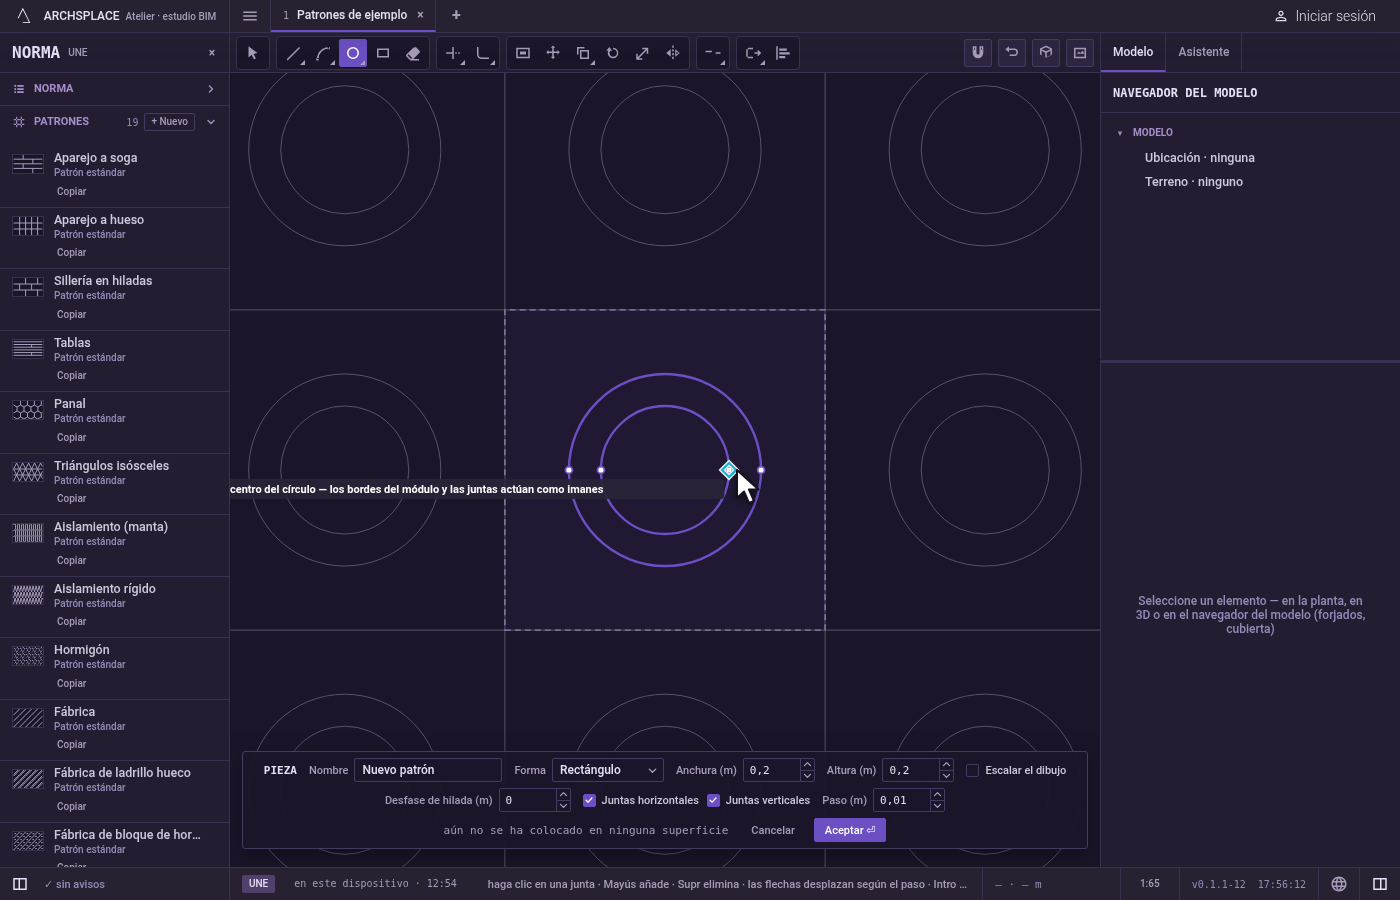Expand the NORMA section chevron
The image size is (1400, 900).
tap(211, 89)
